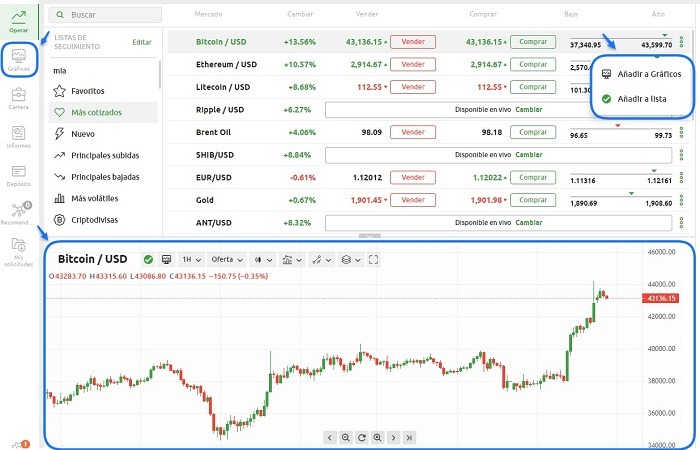Jump to the latest candle in the chart
Screen dimensions: 700x450
(409, 438)
